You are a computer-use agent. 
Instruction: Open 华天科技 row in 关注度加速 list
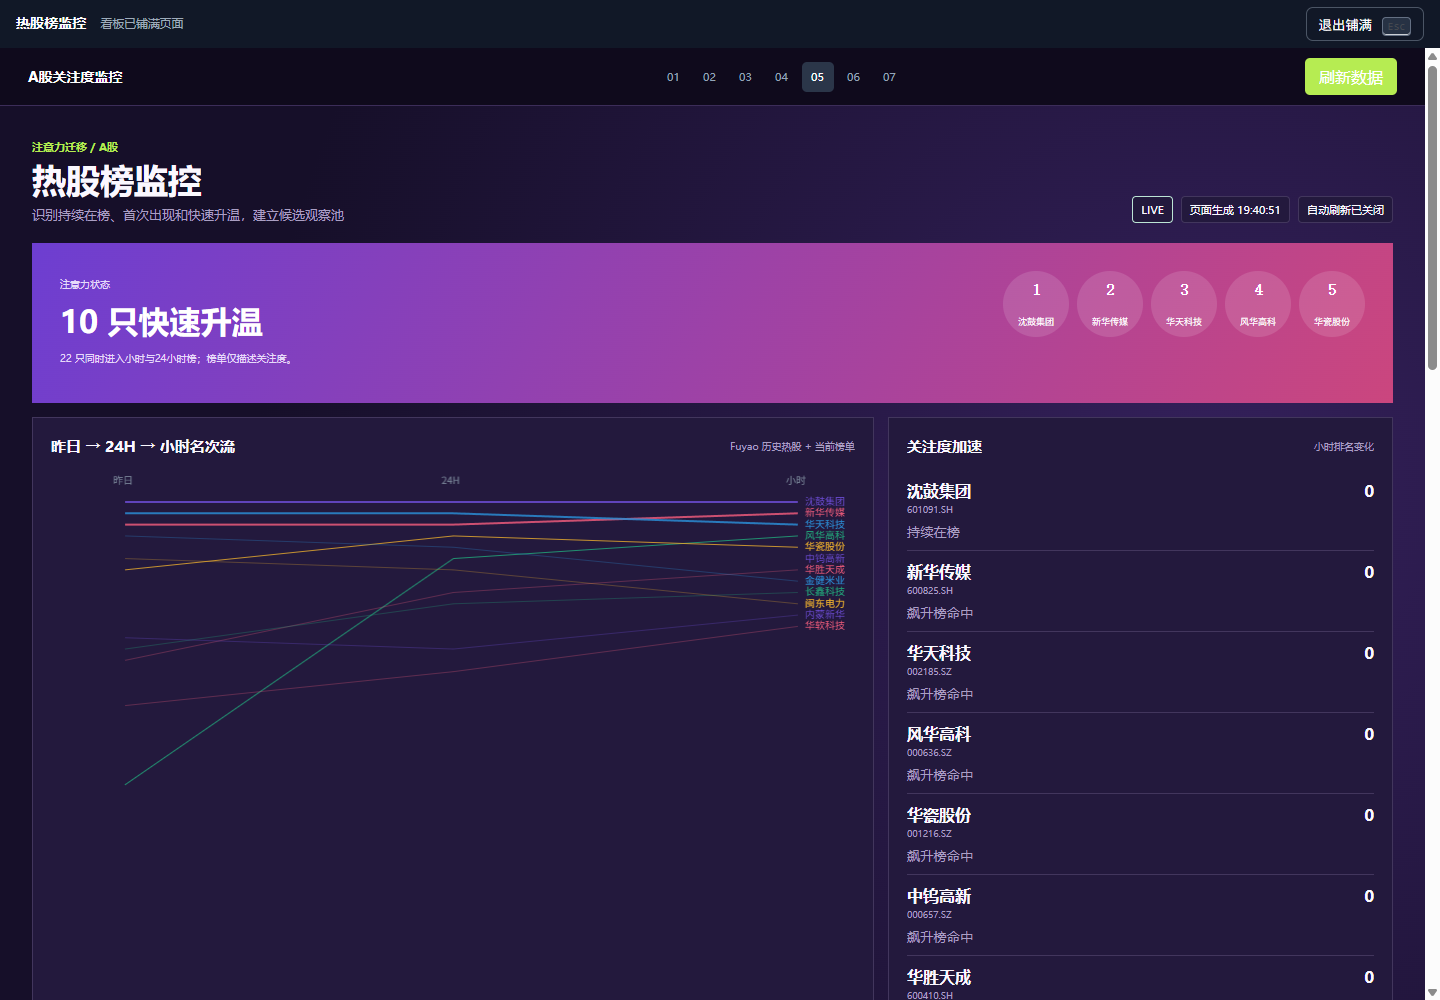pos(1140,673)
